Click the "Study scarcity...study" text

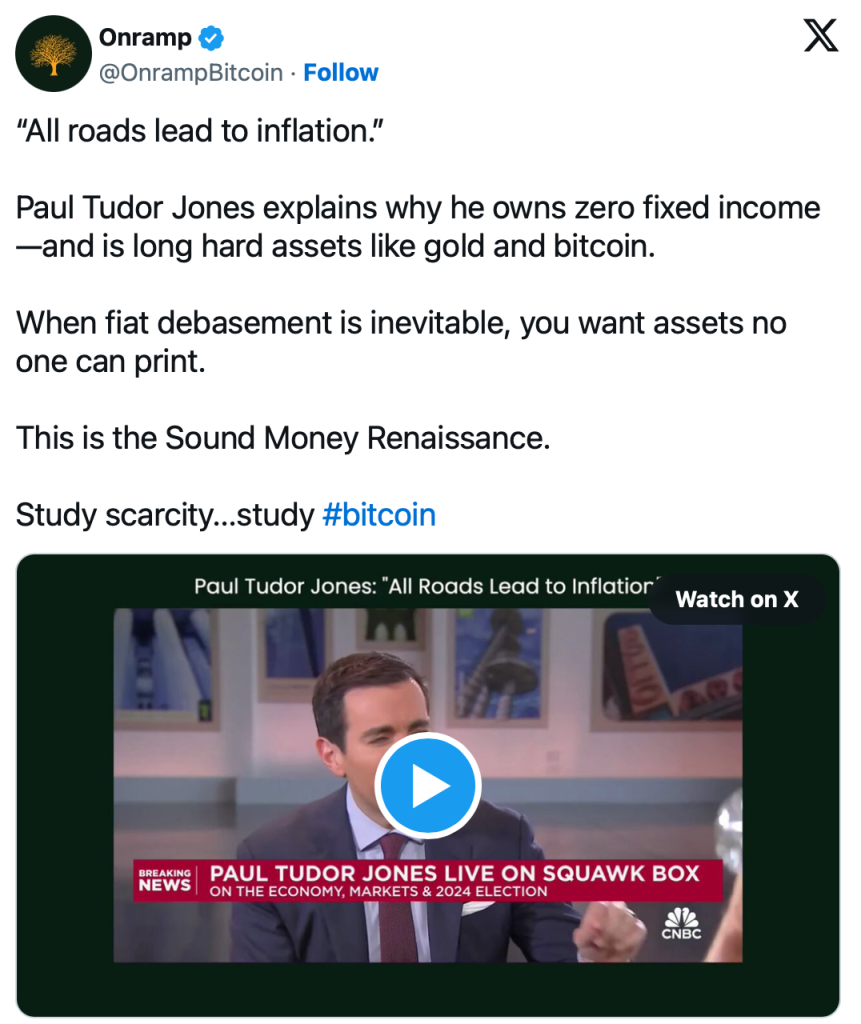click(x=165, y=515)
